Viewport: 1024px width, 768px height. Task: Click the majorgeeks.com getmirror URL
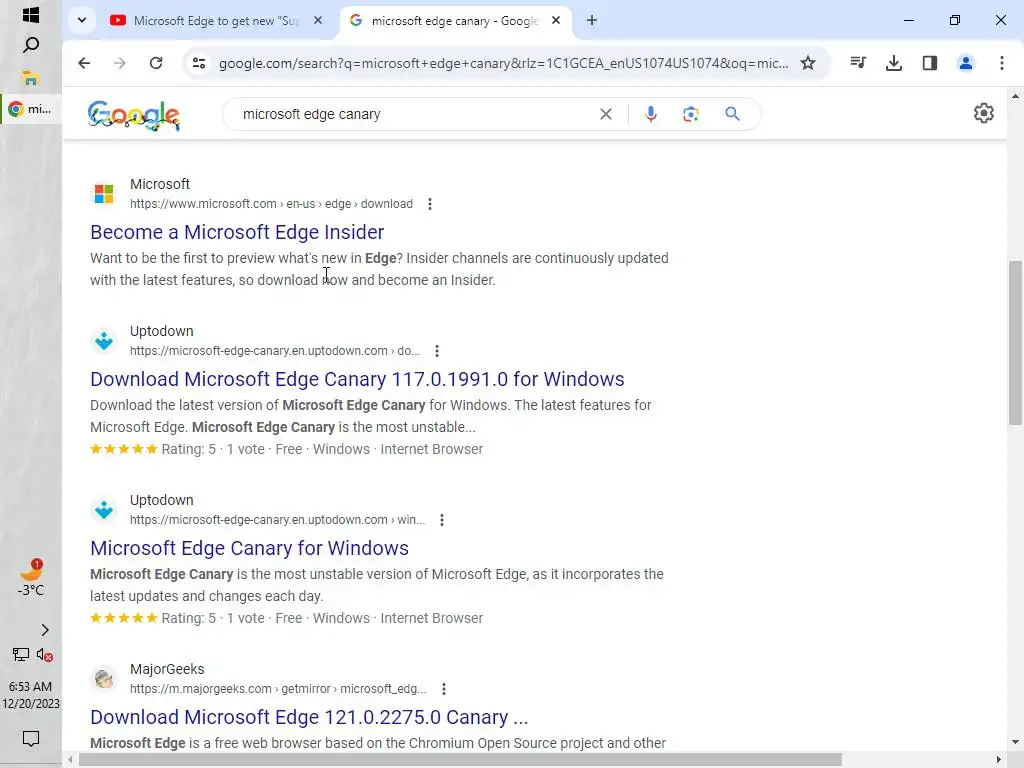(x=278, y=689)
